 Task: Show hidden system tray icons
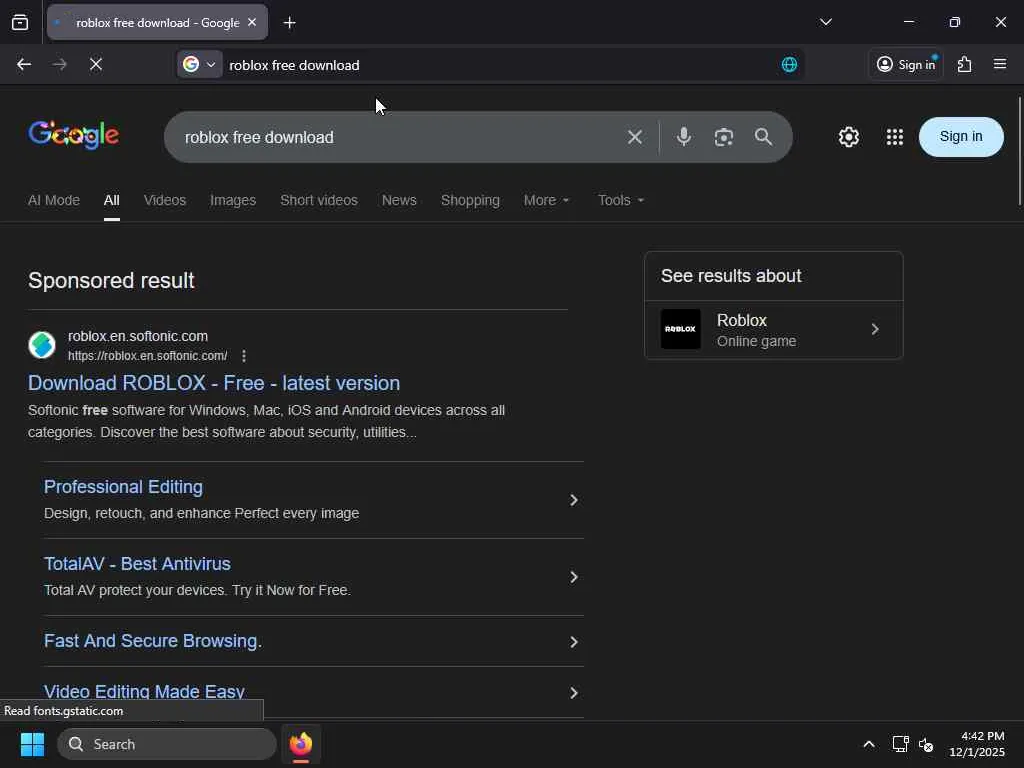[869, 744]
